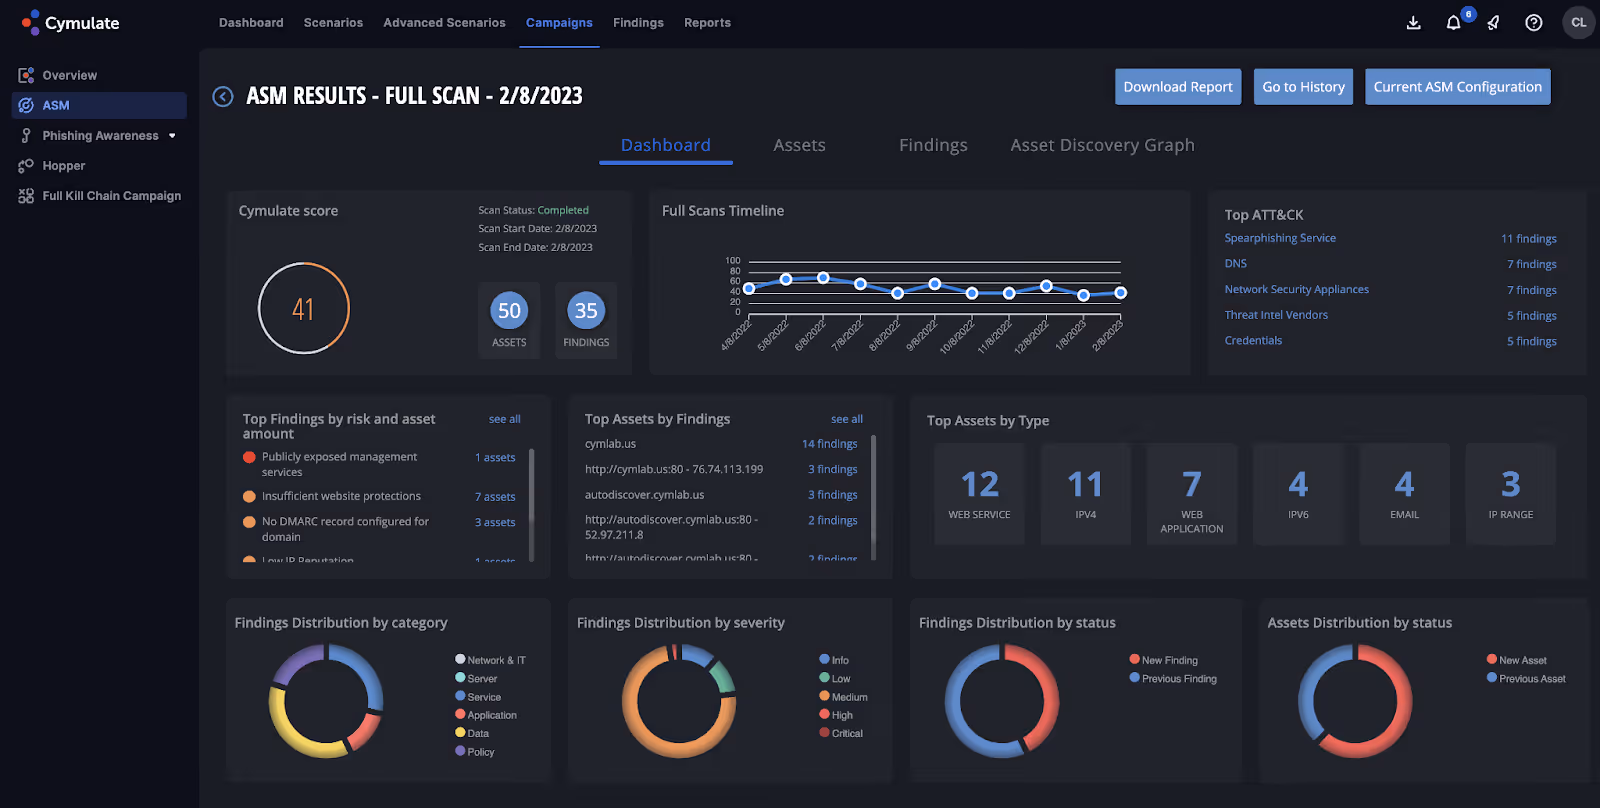Click see all in Top Findings
The height and width of the screenshot is (808, 1600).
(x=505, y=419)
